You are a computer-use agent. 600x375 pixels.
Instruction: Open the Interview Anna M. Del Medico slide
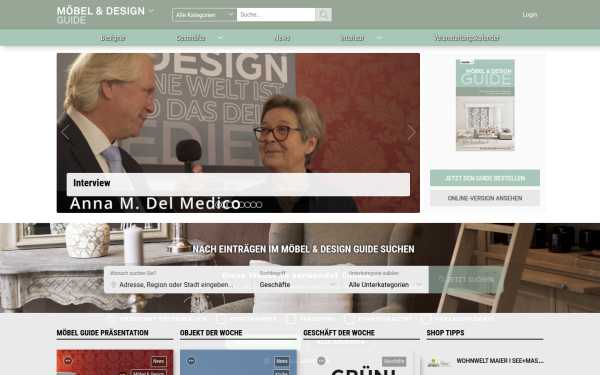pyautogui.click(x=238, y=133)
